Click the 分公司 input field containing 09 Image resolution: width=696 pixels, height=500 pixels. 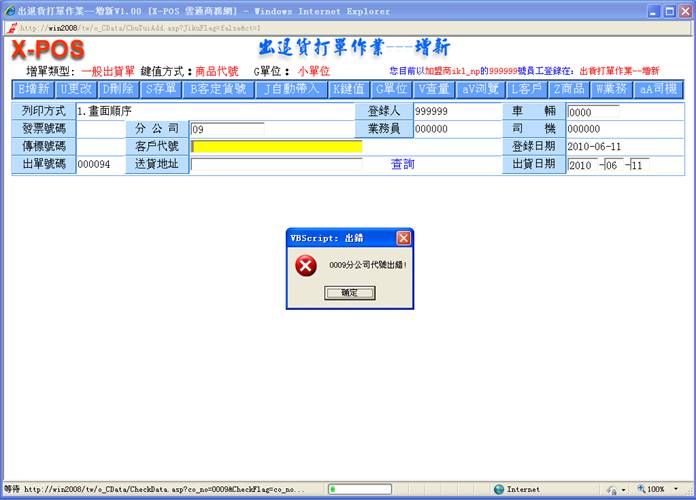[227, 129]
